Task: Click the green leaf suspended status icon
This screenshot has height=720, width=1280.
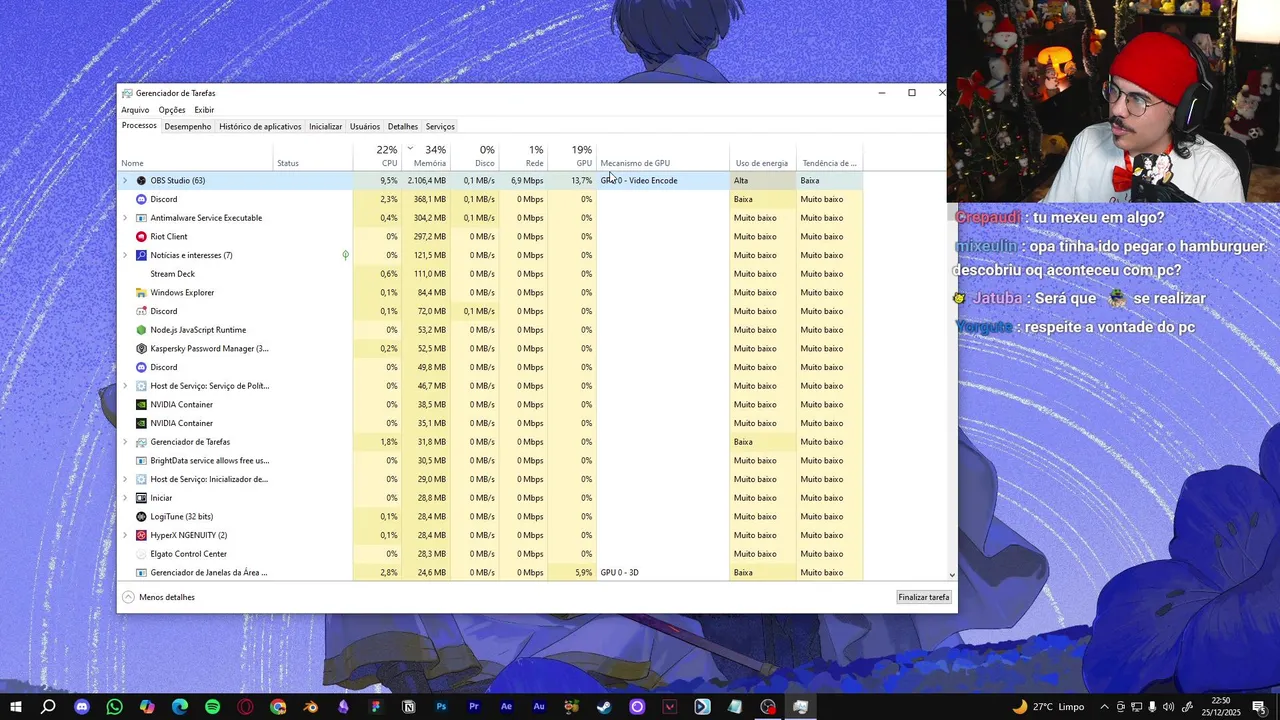Action: [345, 255]
